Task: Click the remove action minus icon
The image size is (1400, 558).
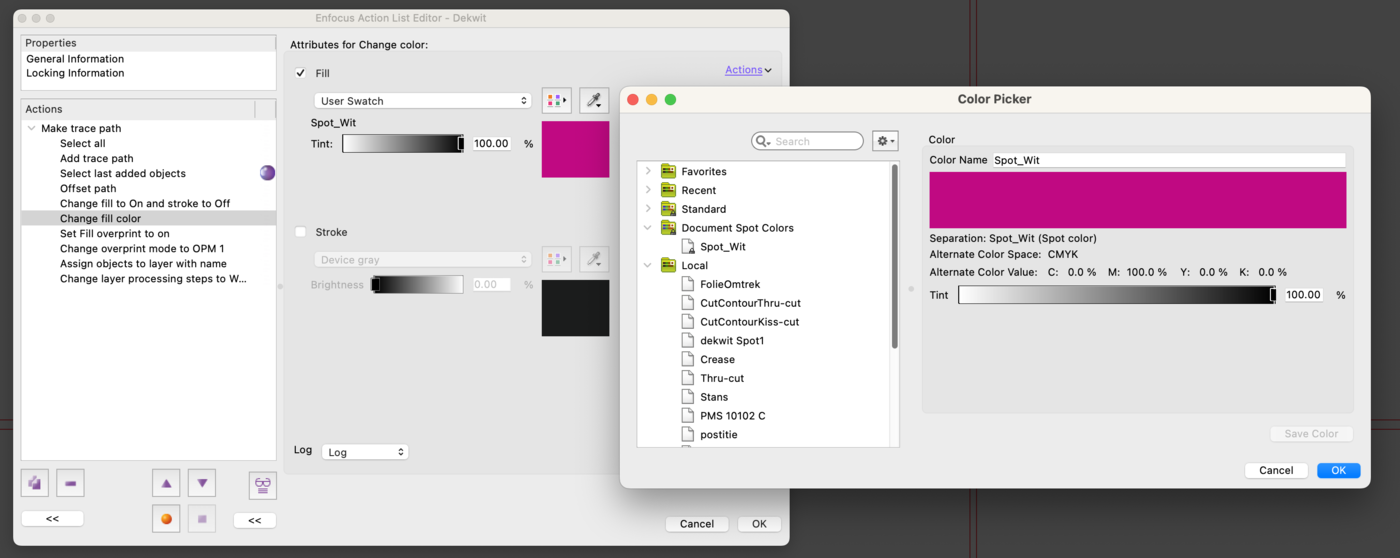Action: (x=70, y=483)
